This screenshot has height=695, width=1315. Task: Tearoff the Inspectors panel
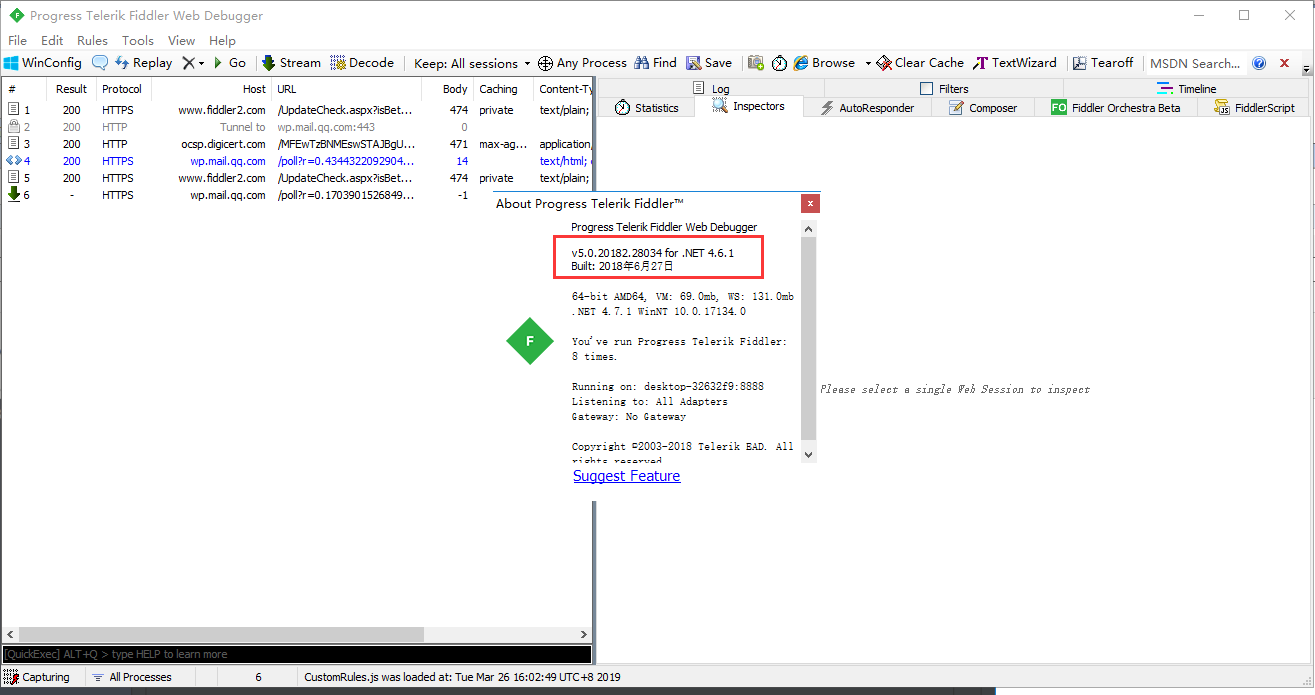(1102, 62)
